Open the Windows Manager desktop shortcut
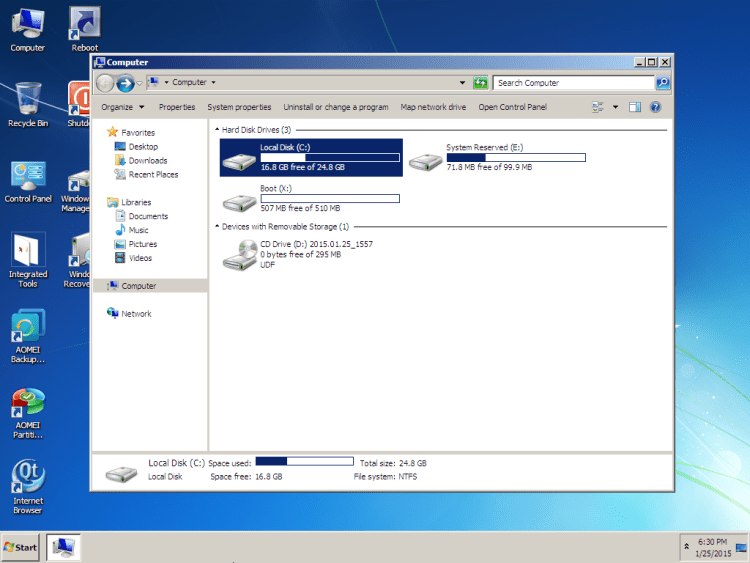 point(76,190)
